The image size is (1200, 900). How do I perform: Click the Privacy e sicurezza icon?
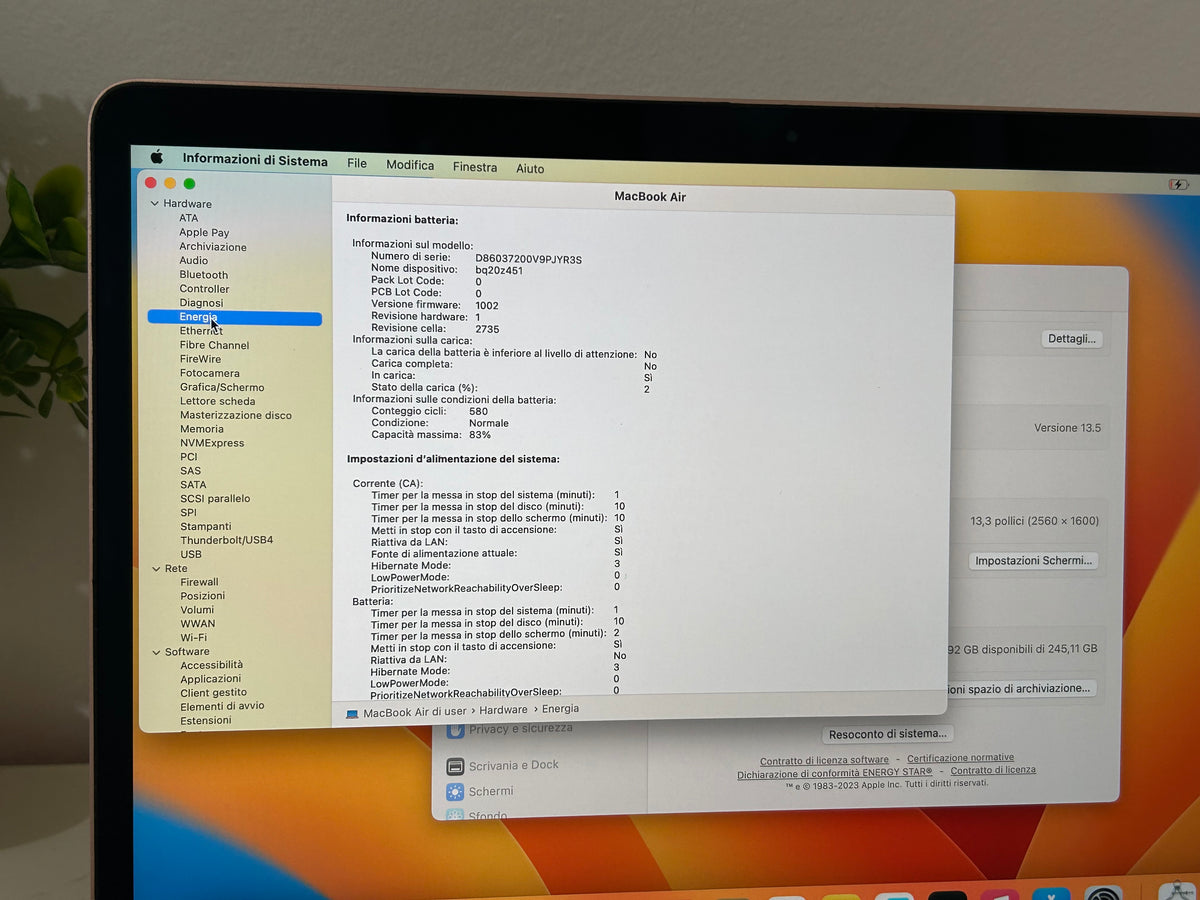click(455, 730)
